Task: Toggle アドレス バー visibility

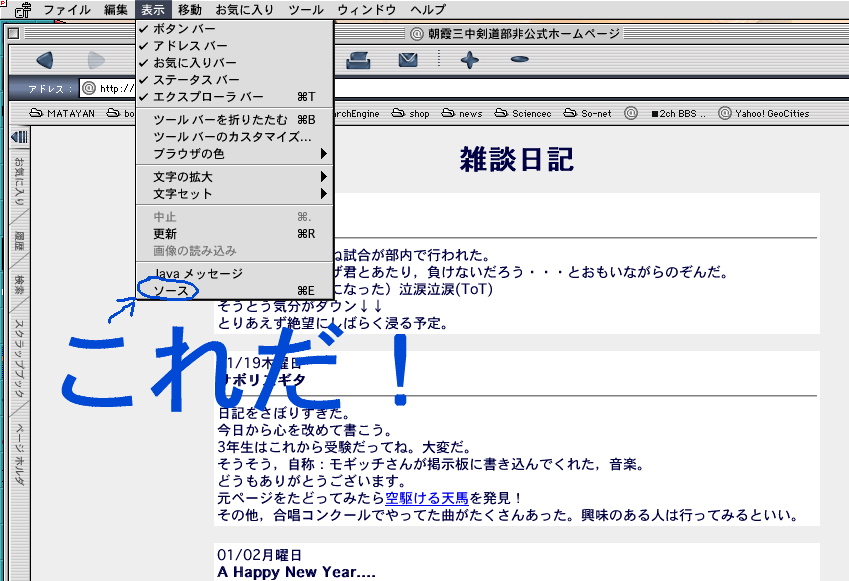Action: pos(190,46)
